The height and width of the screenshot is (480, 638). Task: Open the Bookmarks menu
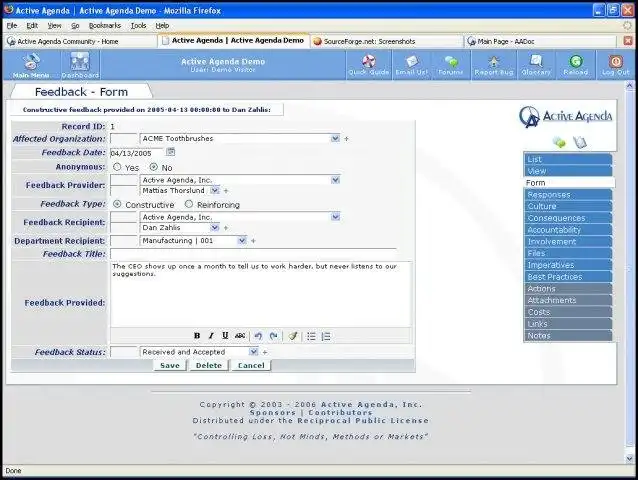pos(105,25)
